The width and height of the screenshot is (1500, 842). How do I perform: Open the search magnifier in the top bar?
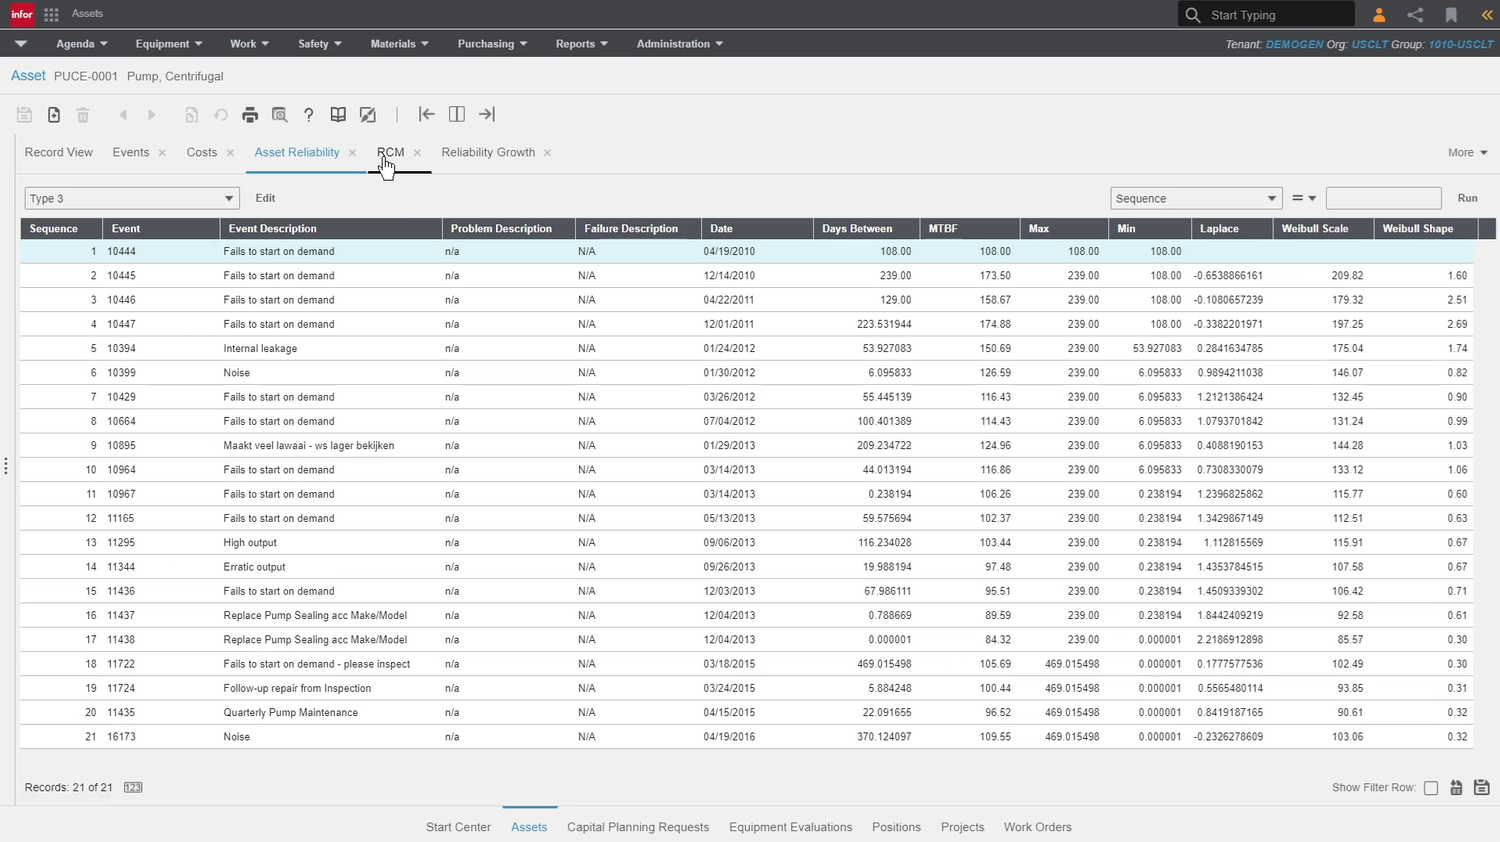tap(1194, 14)
